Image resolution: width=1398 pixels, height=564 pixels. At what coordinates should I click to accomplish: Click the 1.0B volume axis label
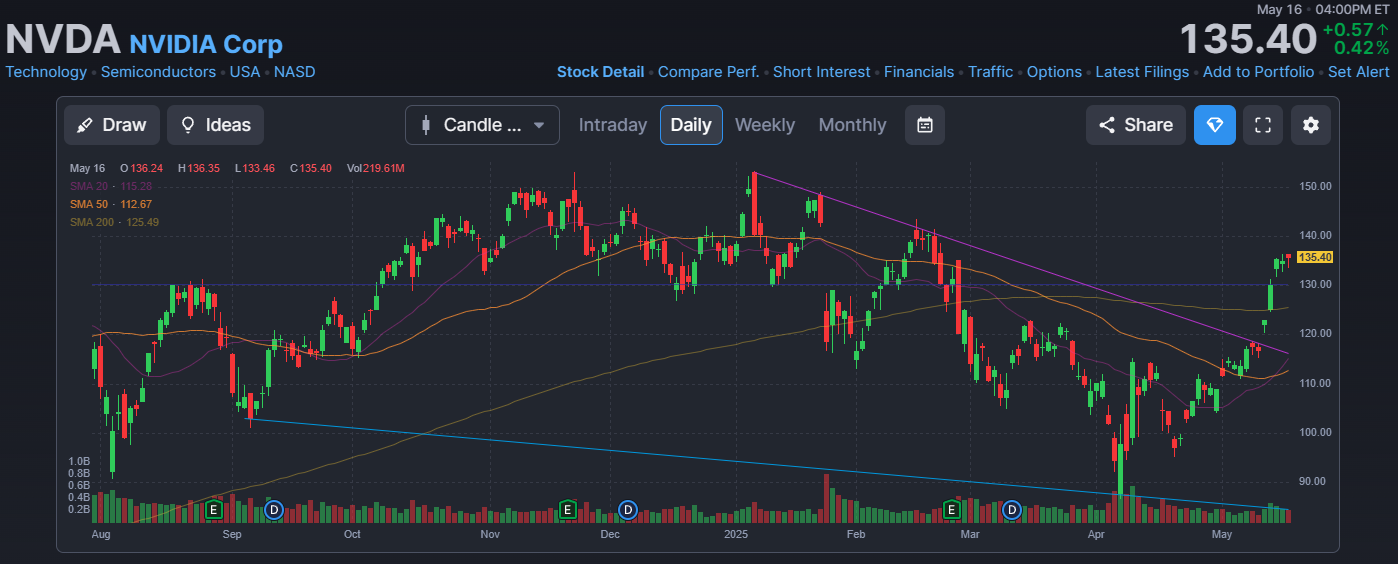tap(79, 461)
